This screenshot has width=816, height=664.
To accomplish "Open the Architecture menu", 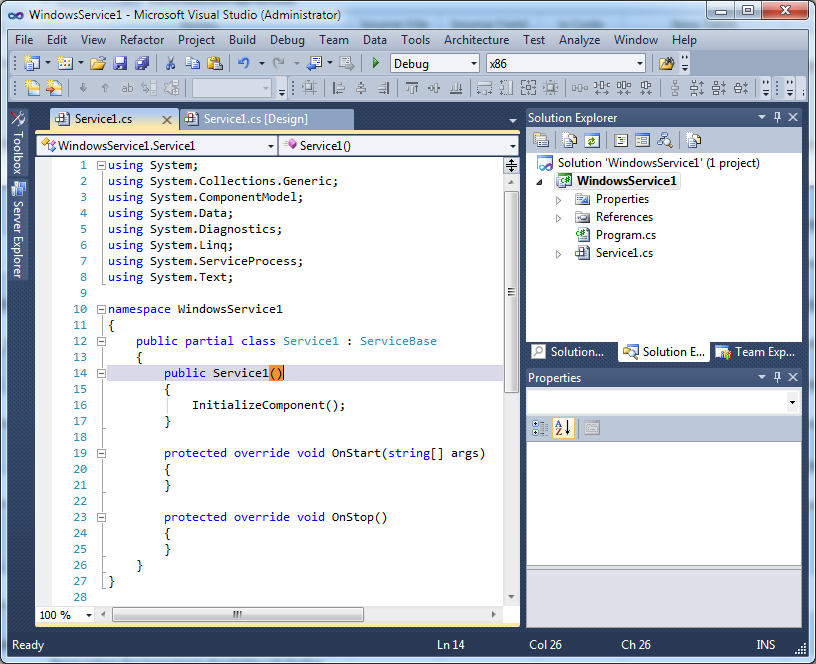I will point(476,40).
